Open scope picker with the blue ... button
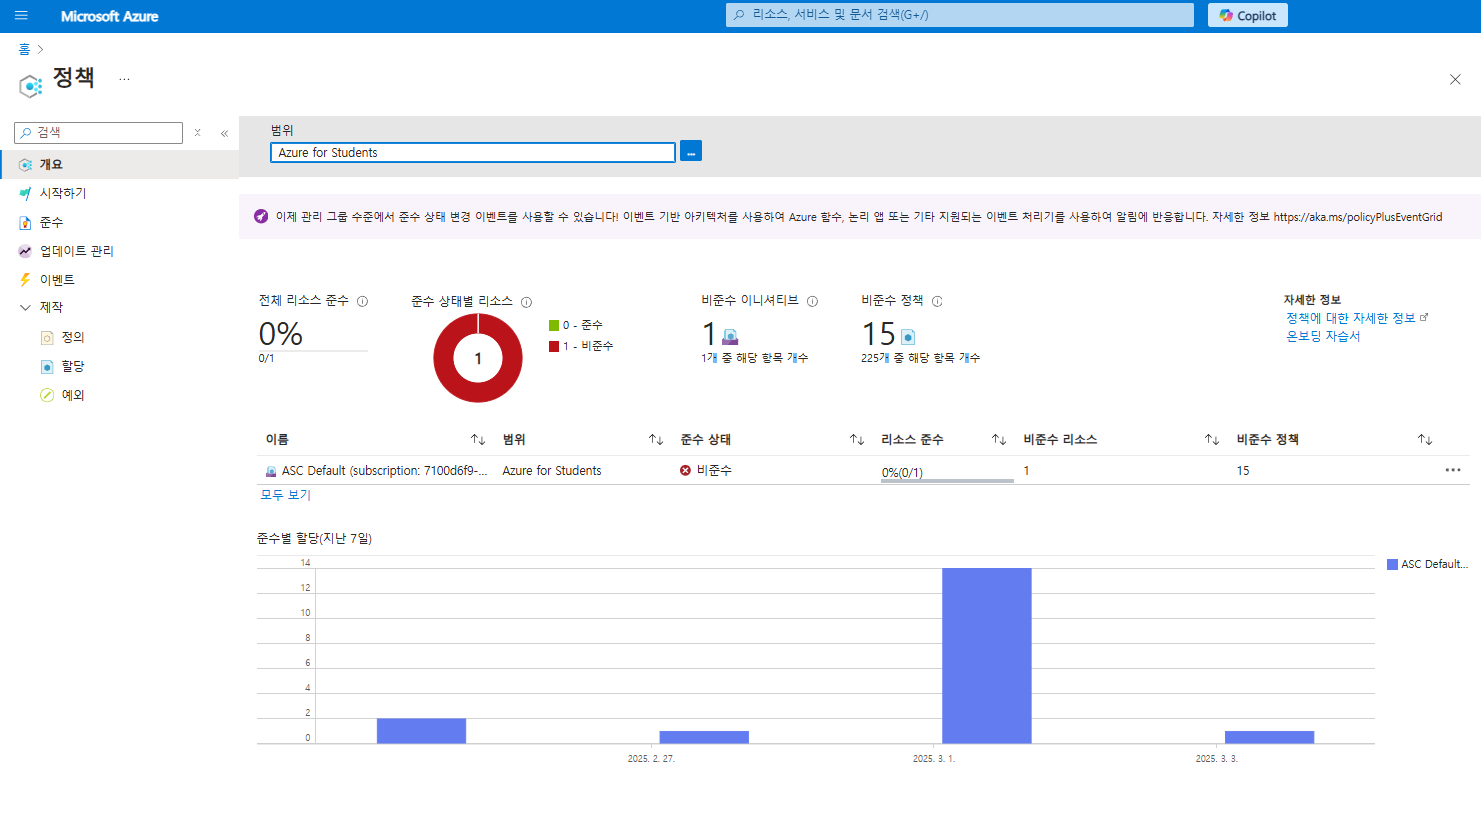The image size is (1481, 820). [691, 151]
